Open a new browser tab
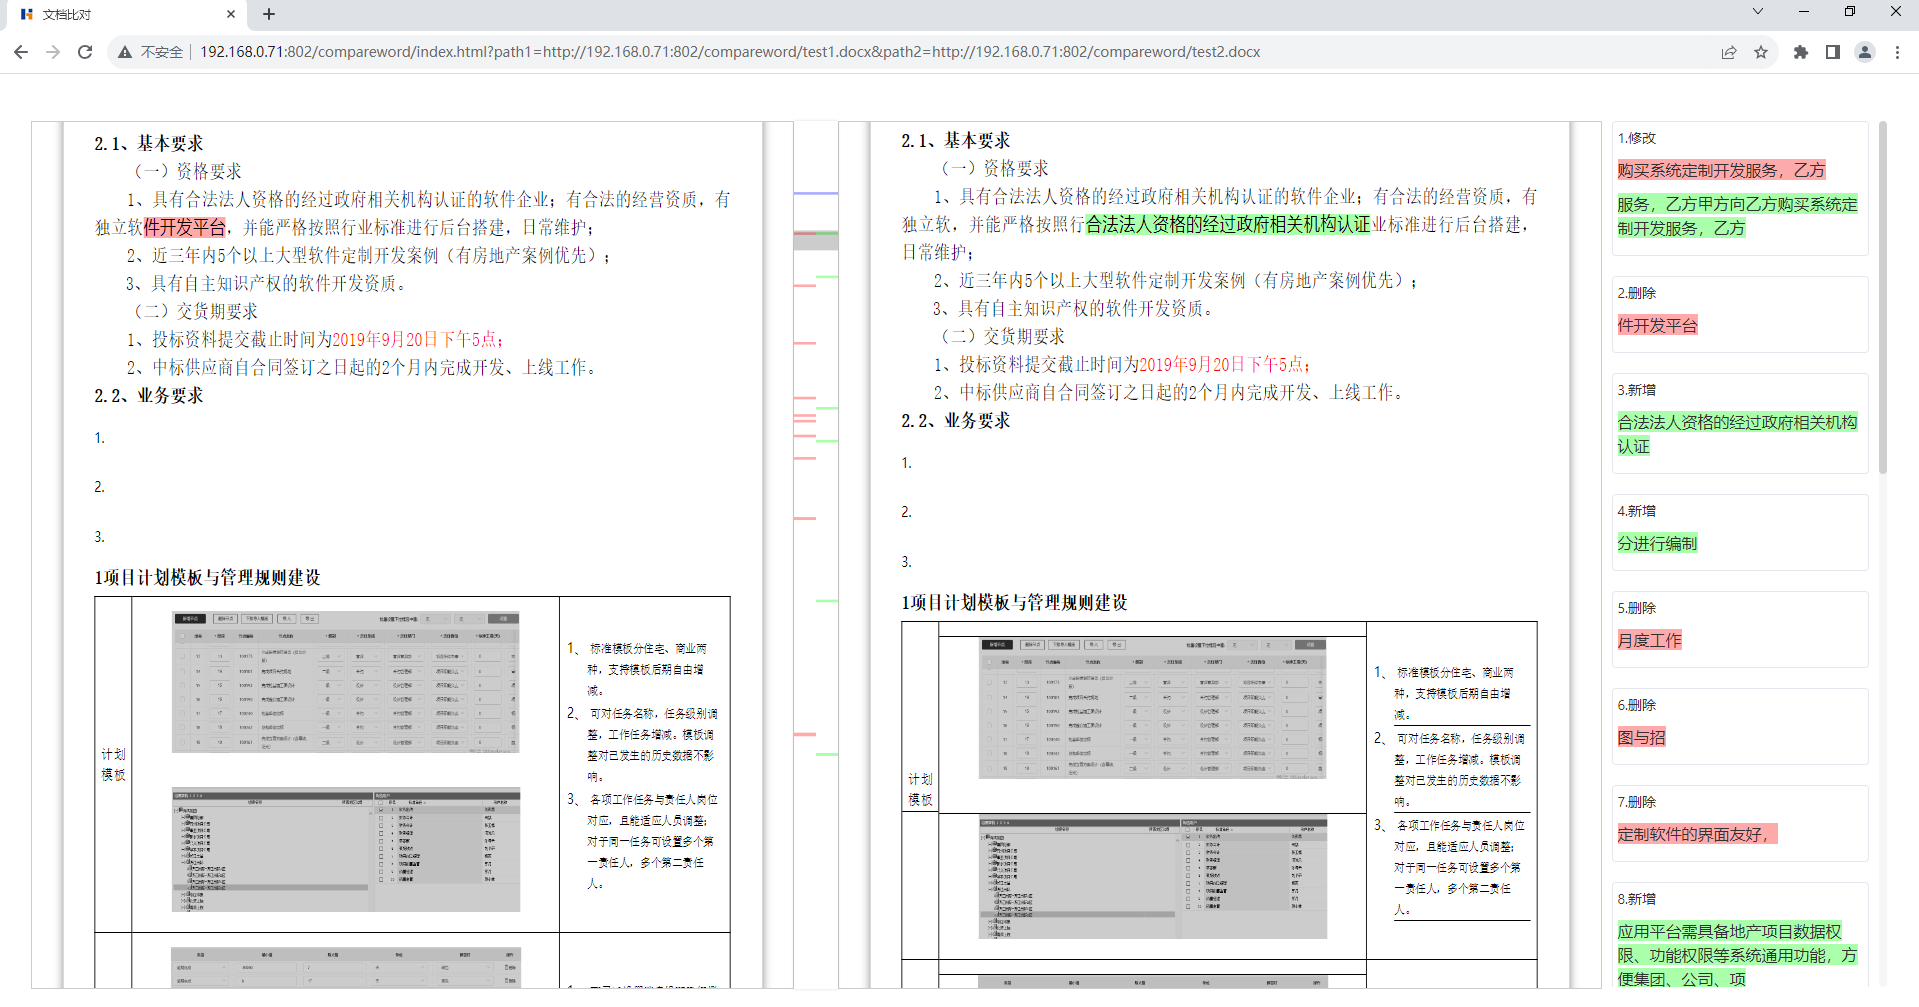This screenshot has width=1919, height=1007. [269, 14]
